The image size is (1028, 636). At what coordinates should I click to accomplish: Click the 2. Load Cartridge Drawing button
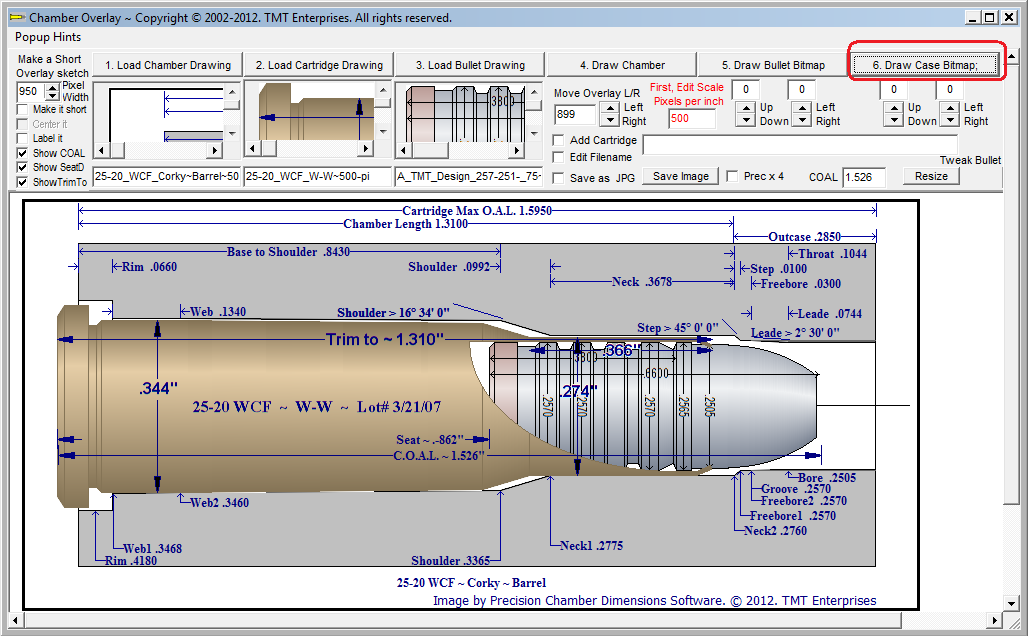pyautogui.click(x=319, y=65)
